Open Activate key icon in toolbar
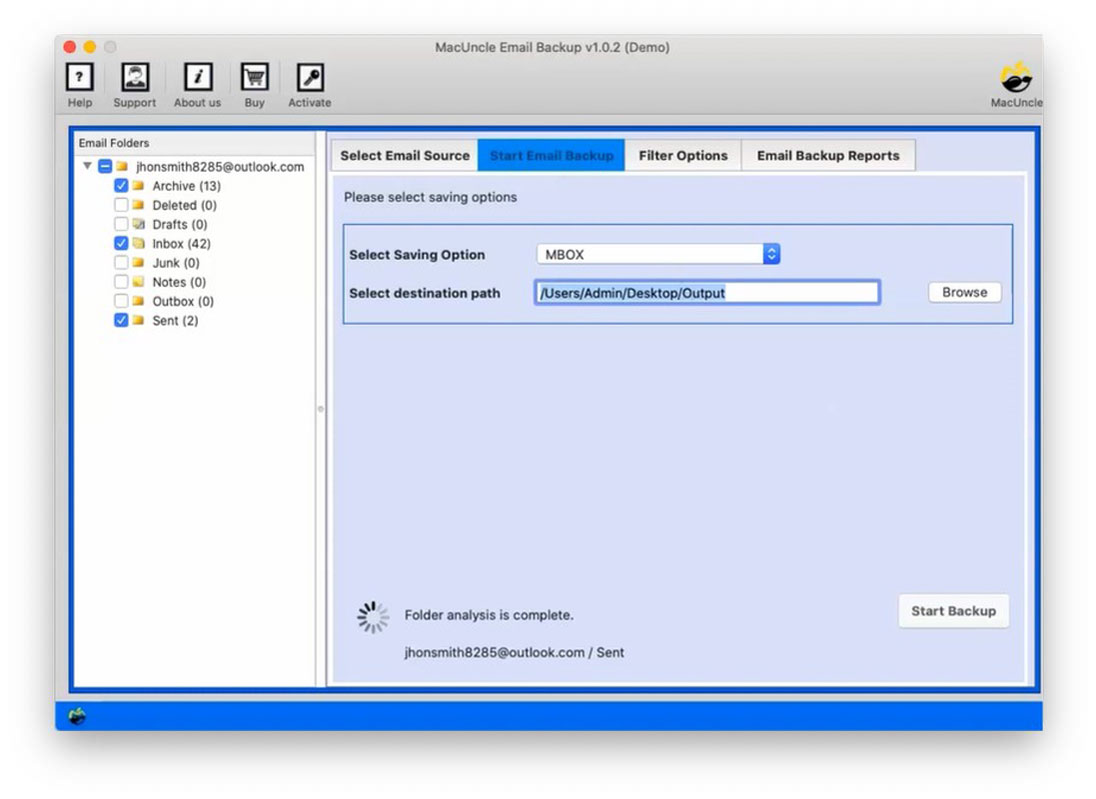This screenshot has height=799, width=1096. coord(309,77)
